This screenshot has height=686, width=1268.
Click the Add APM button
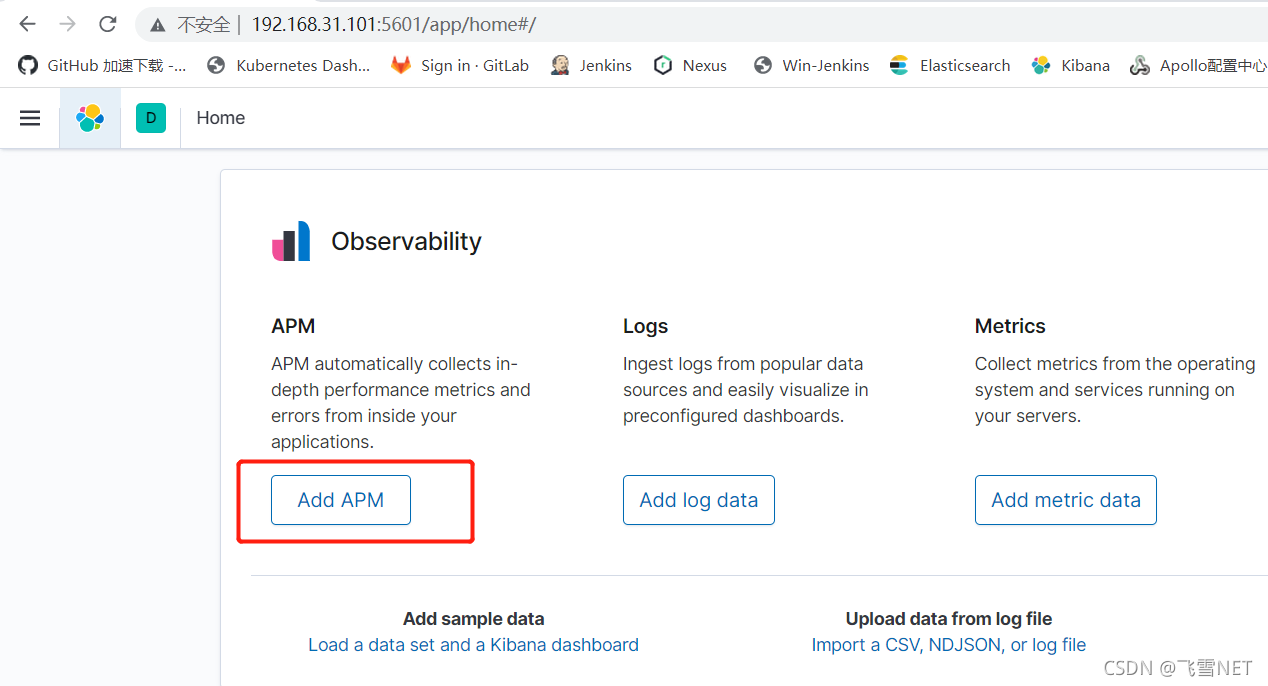tap(340, 499)
